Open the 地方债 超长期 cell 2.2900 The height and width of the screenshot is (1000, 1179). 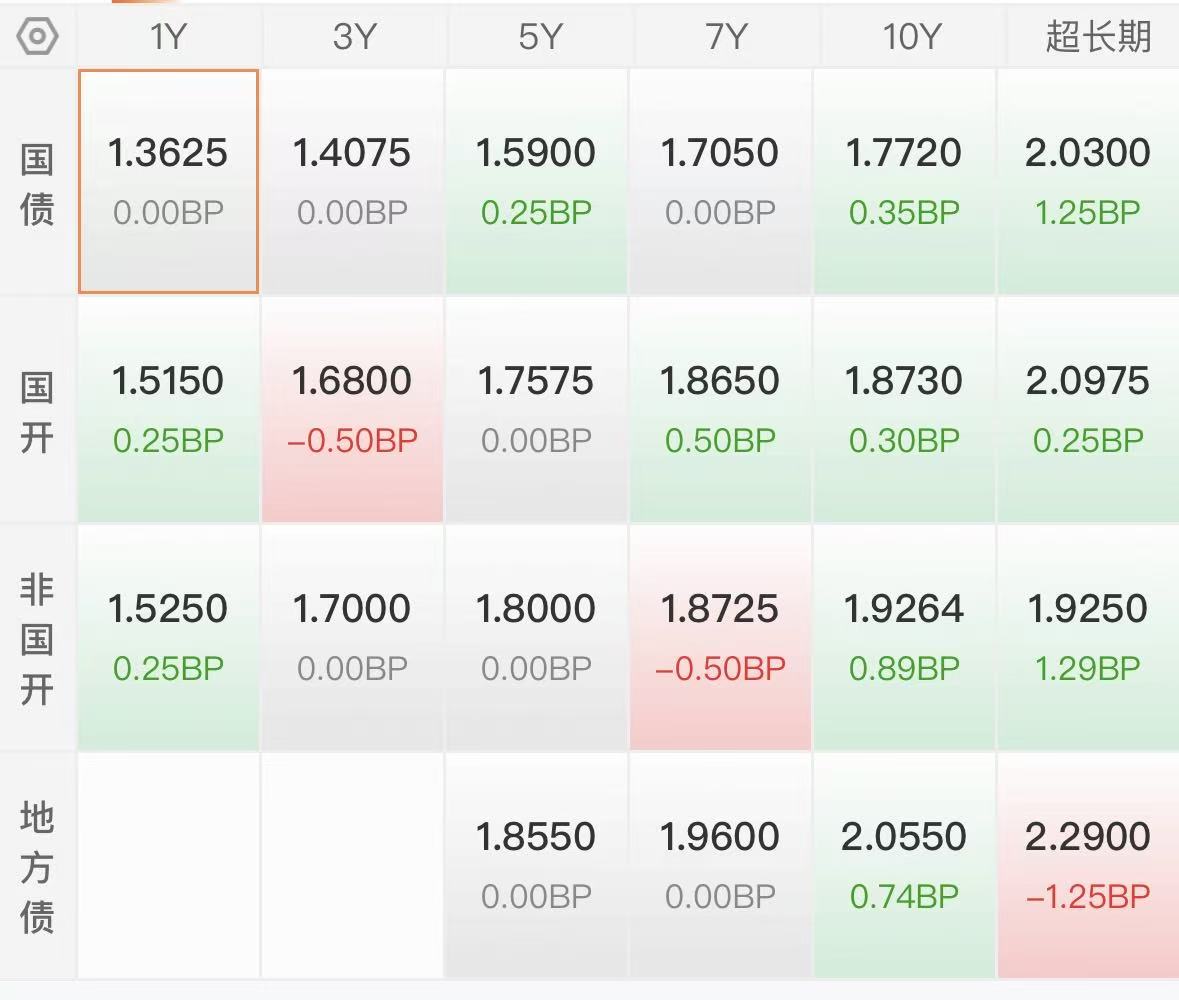point(1088,865)
